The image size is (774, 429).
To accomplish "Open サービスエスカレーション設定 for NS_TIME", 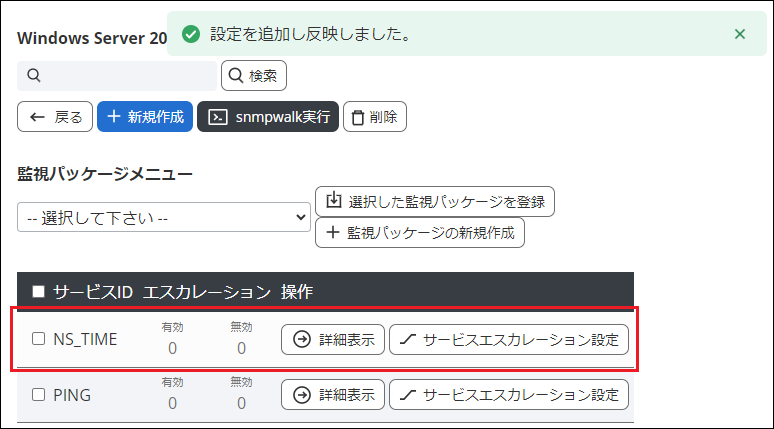I will (x=509, y=339).
